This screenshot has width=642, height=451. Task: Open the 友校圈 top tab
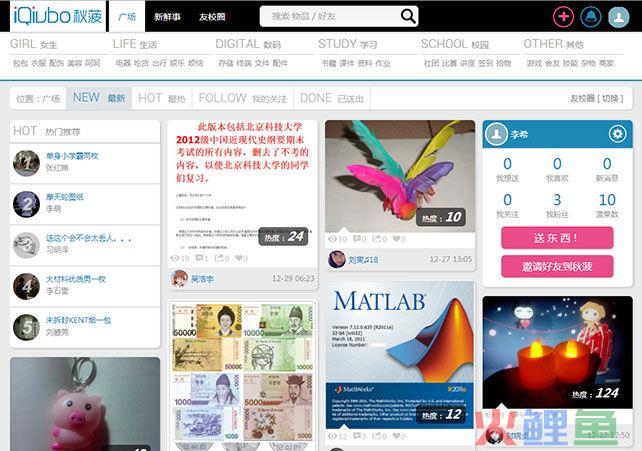[212, 17]
